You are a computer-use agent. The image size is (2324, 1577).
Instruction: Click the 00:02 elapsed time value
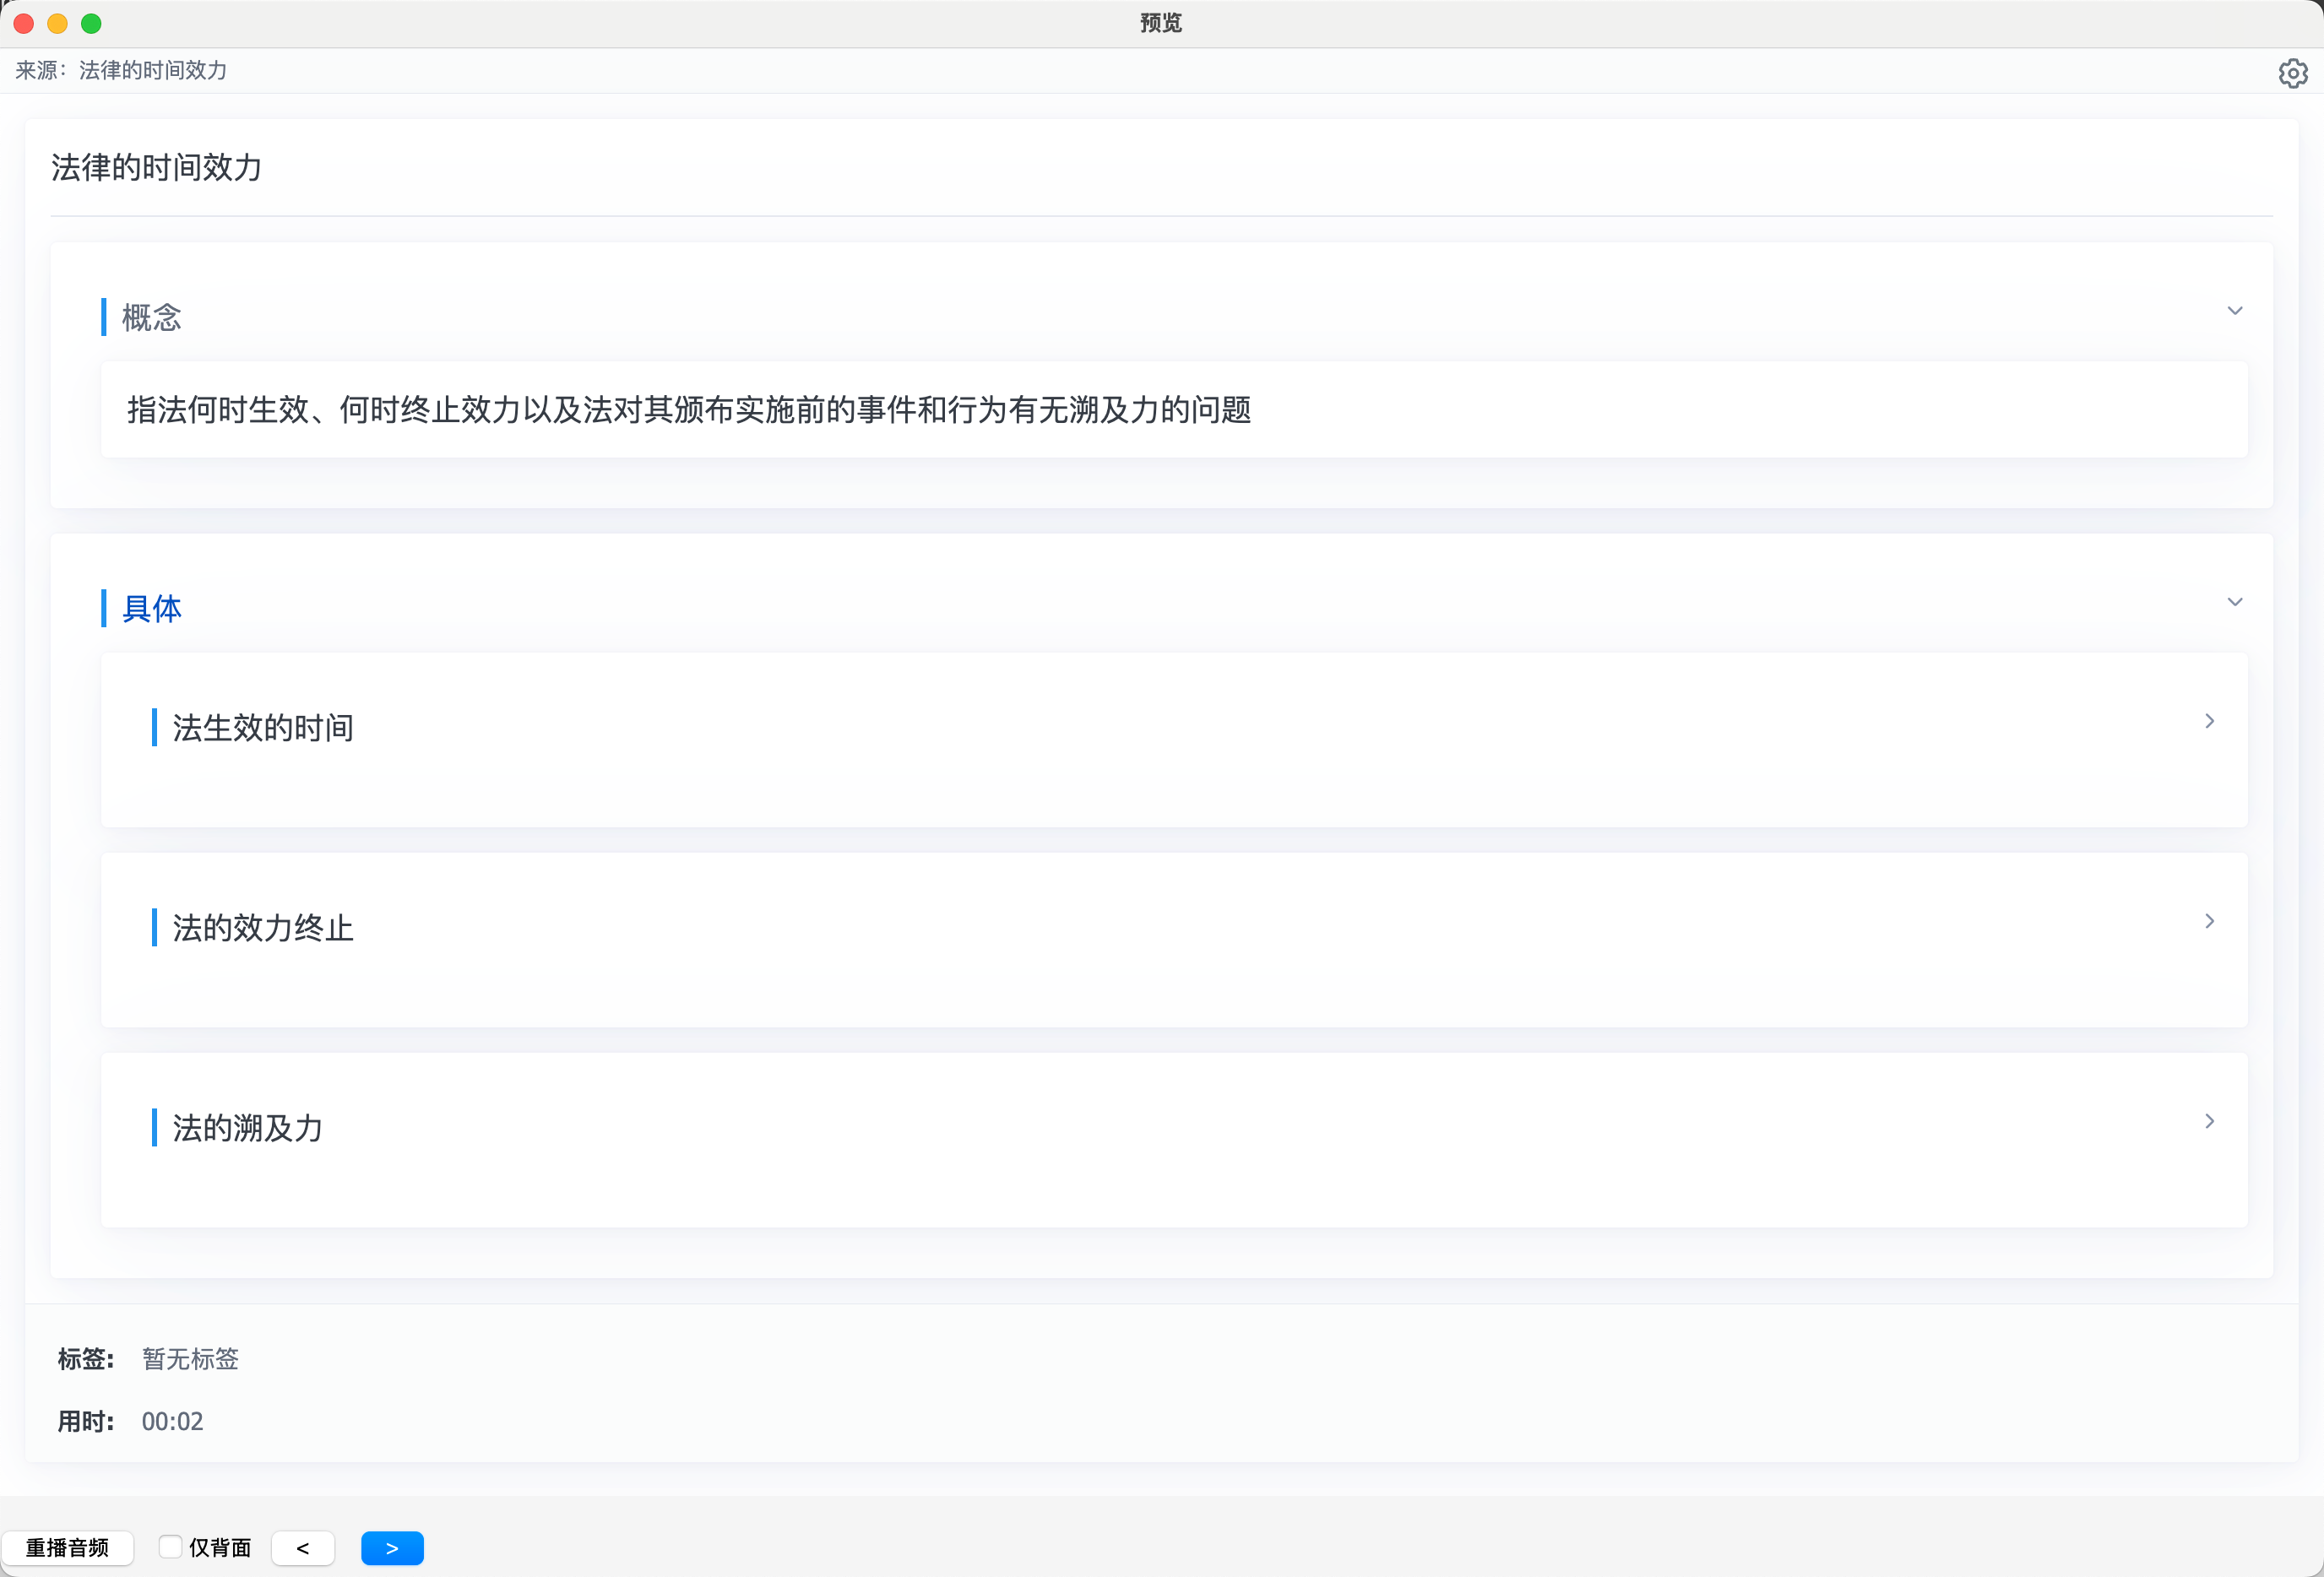click(x=172, y=1421)
